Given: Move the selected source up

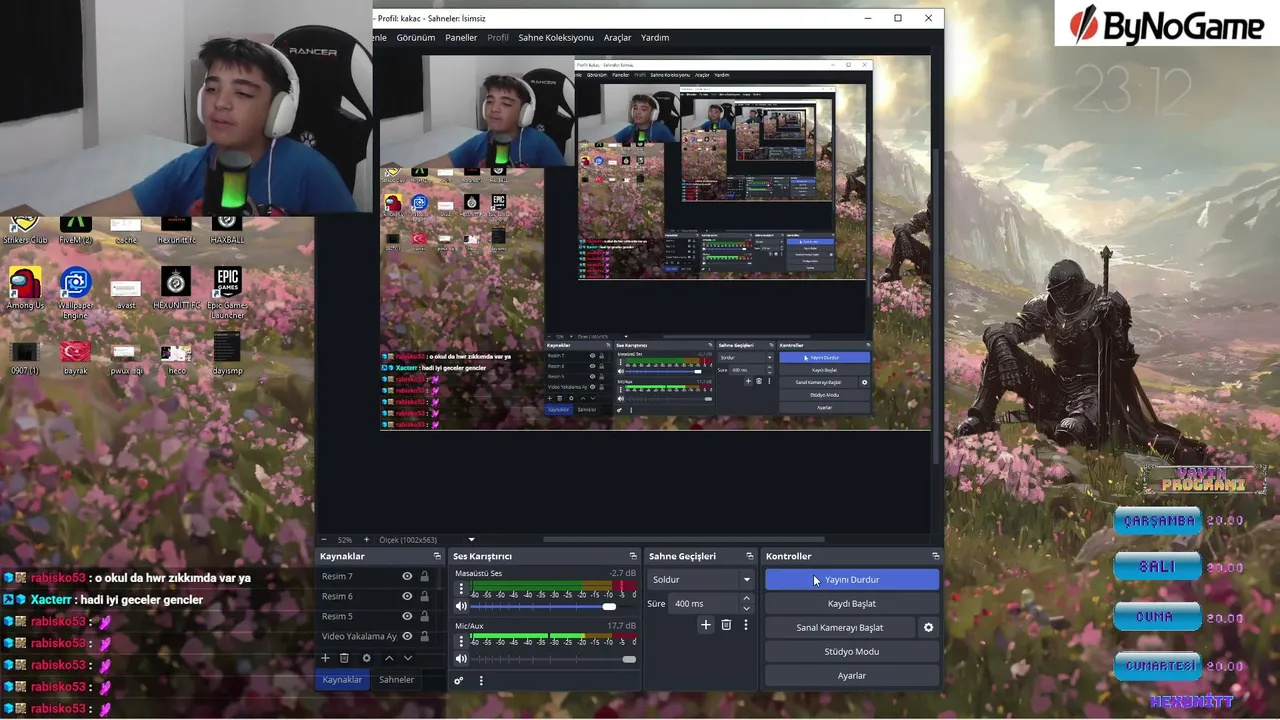Looking at the screenshot, I should click(x=389, y=658).
